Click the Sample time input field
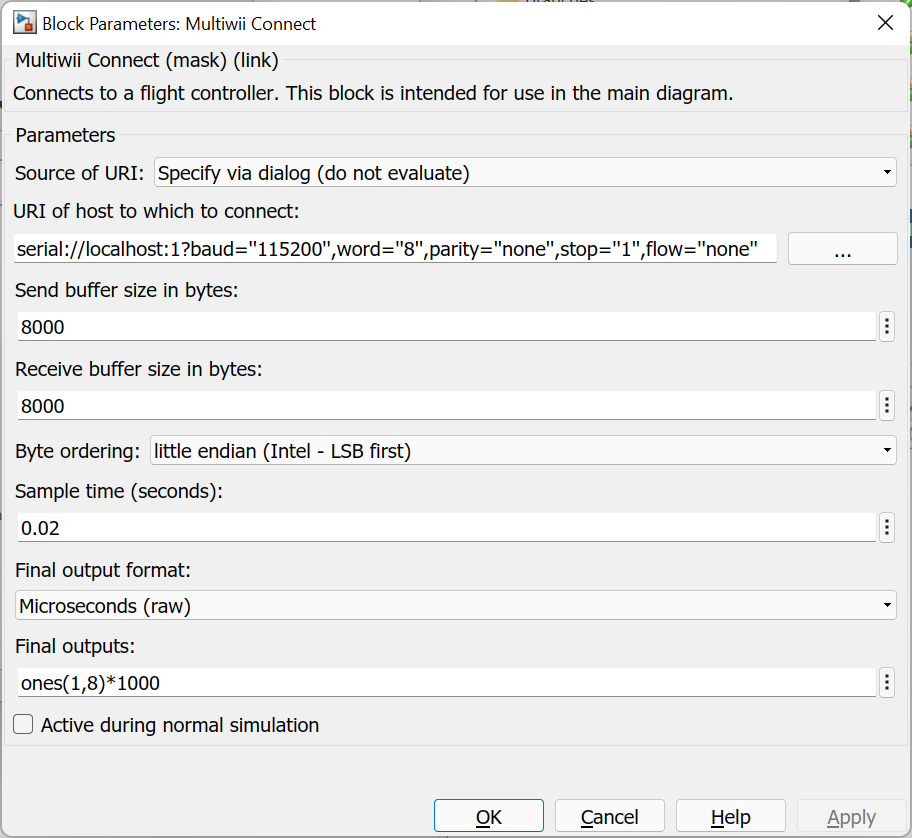The width and height of the screenshot is (912, 838). (x=446, y=527)
